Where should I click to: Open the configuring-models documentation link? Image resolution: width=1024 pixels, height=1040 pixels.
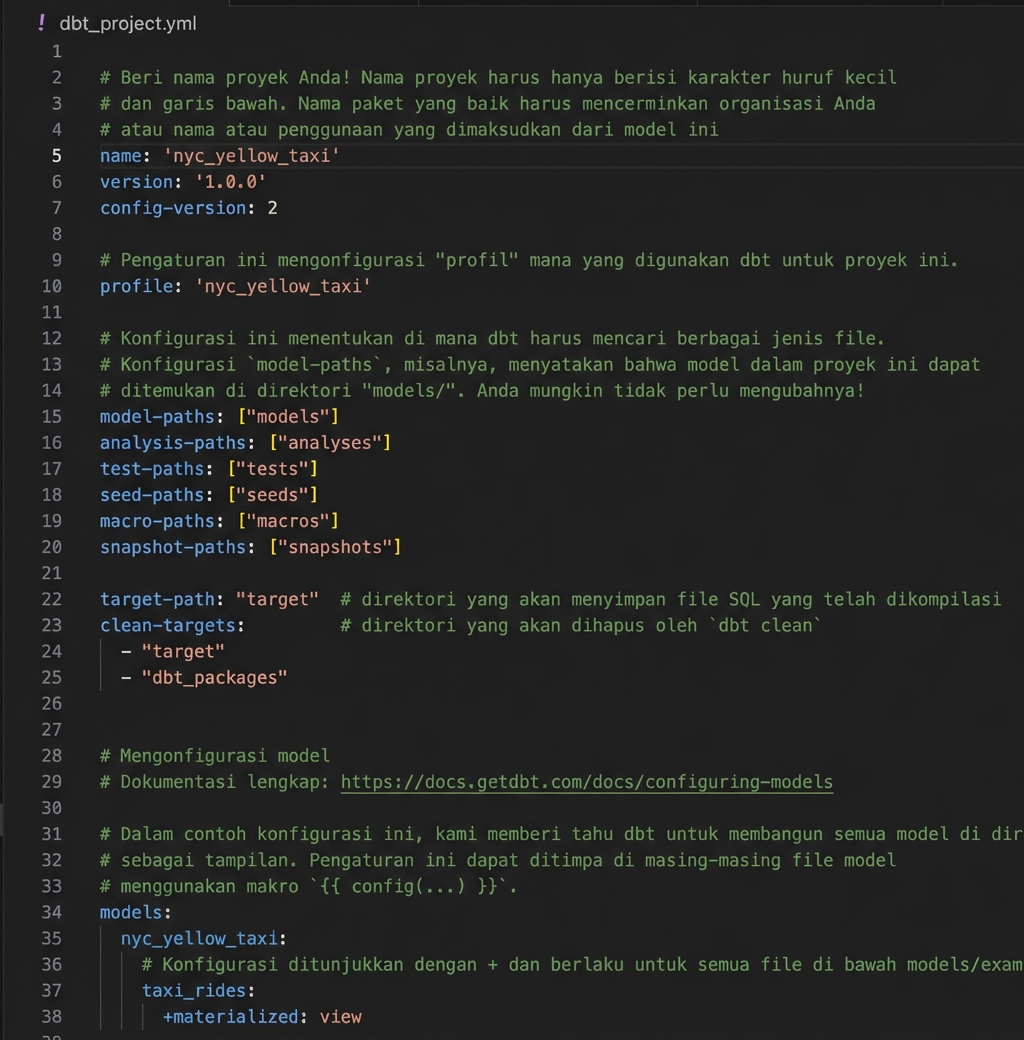585,782
